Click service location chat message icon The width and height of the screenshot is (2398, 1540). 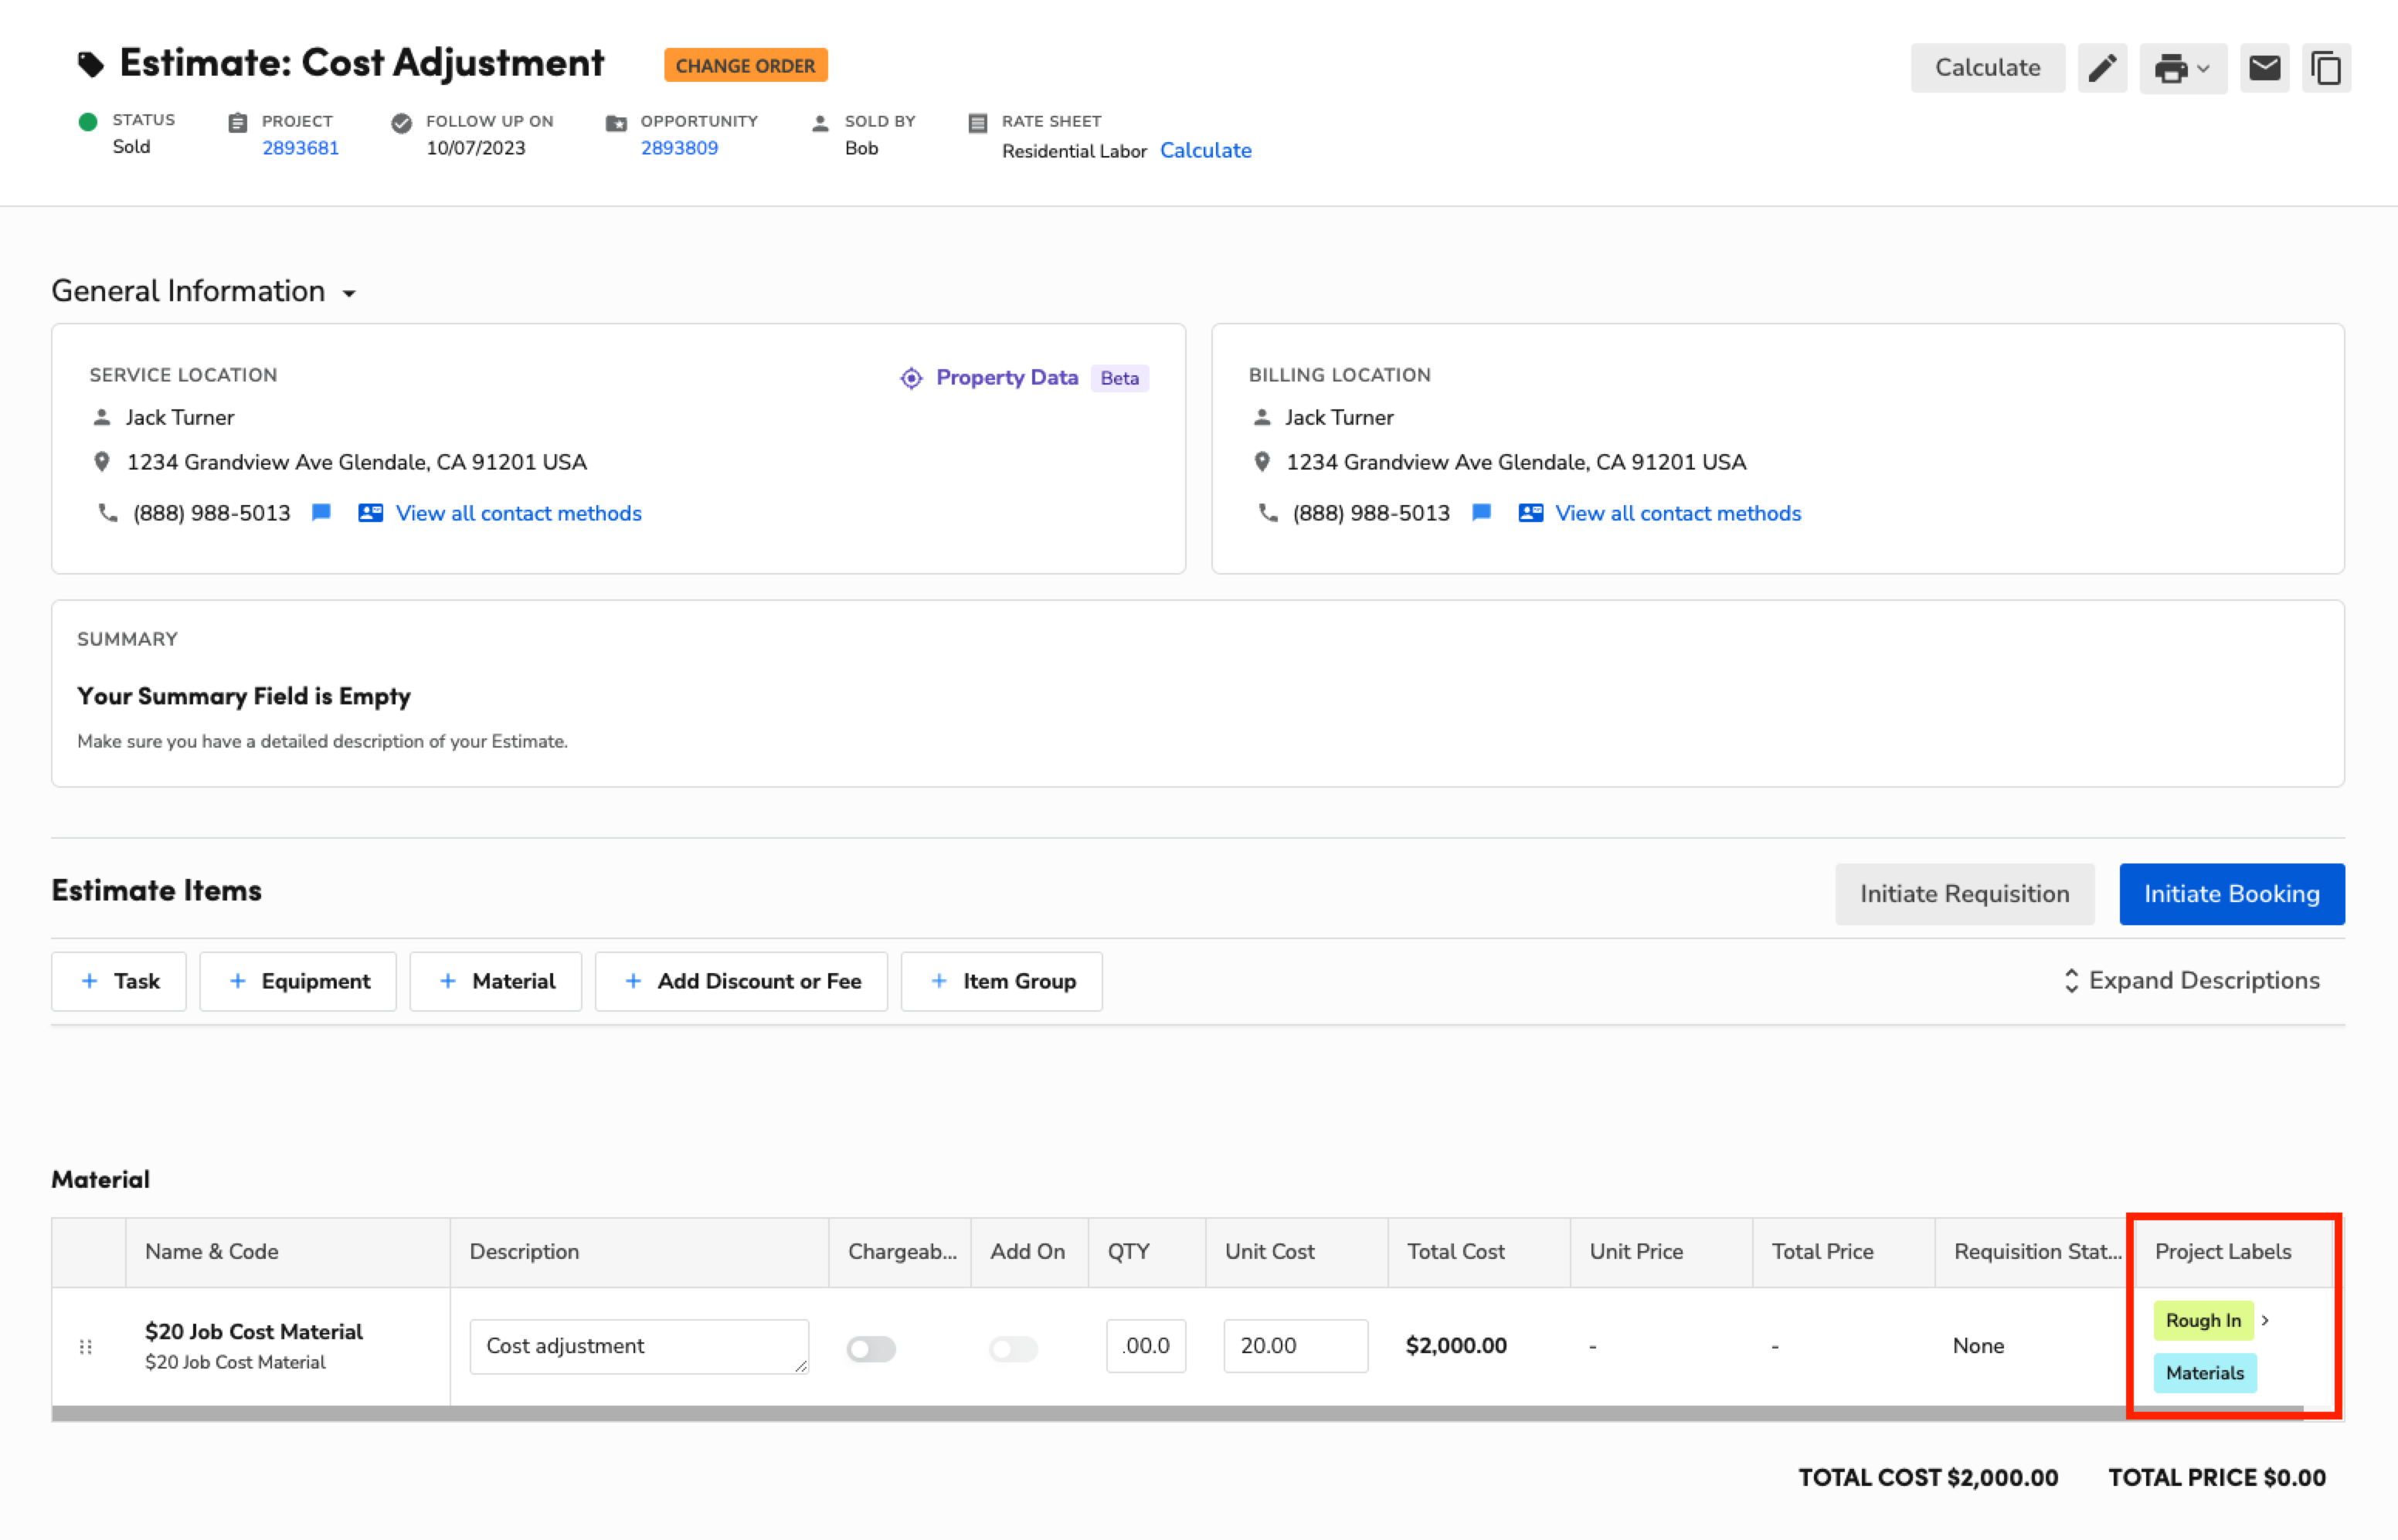[x=321, y=513]
